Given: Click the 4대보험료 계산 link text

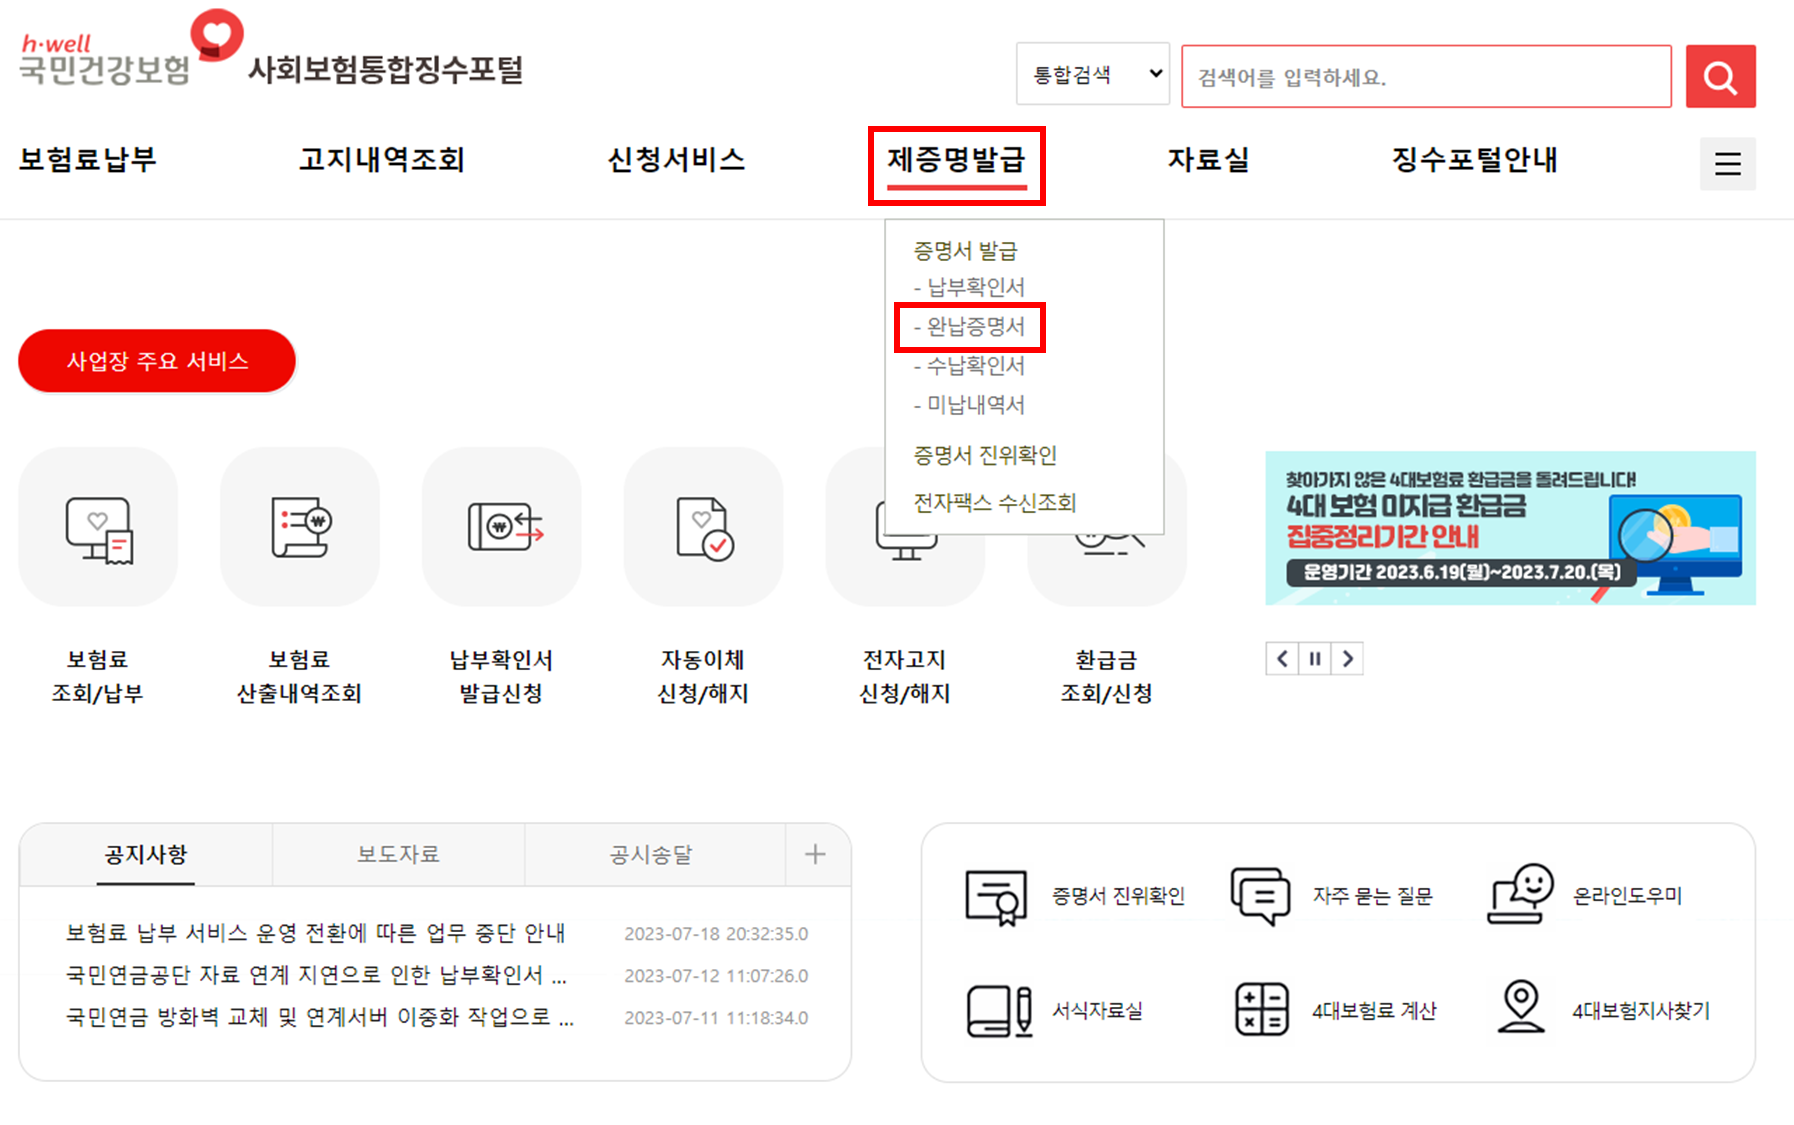Looking at the screenshot, I should (1374, 1011).
